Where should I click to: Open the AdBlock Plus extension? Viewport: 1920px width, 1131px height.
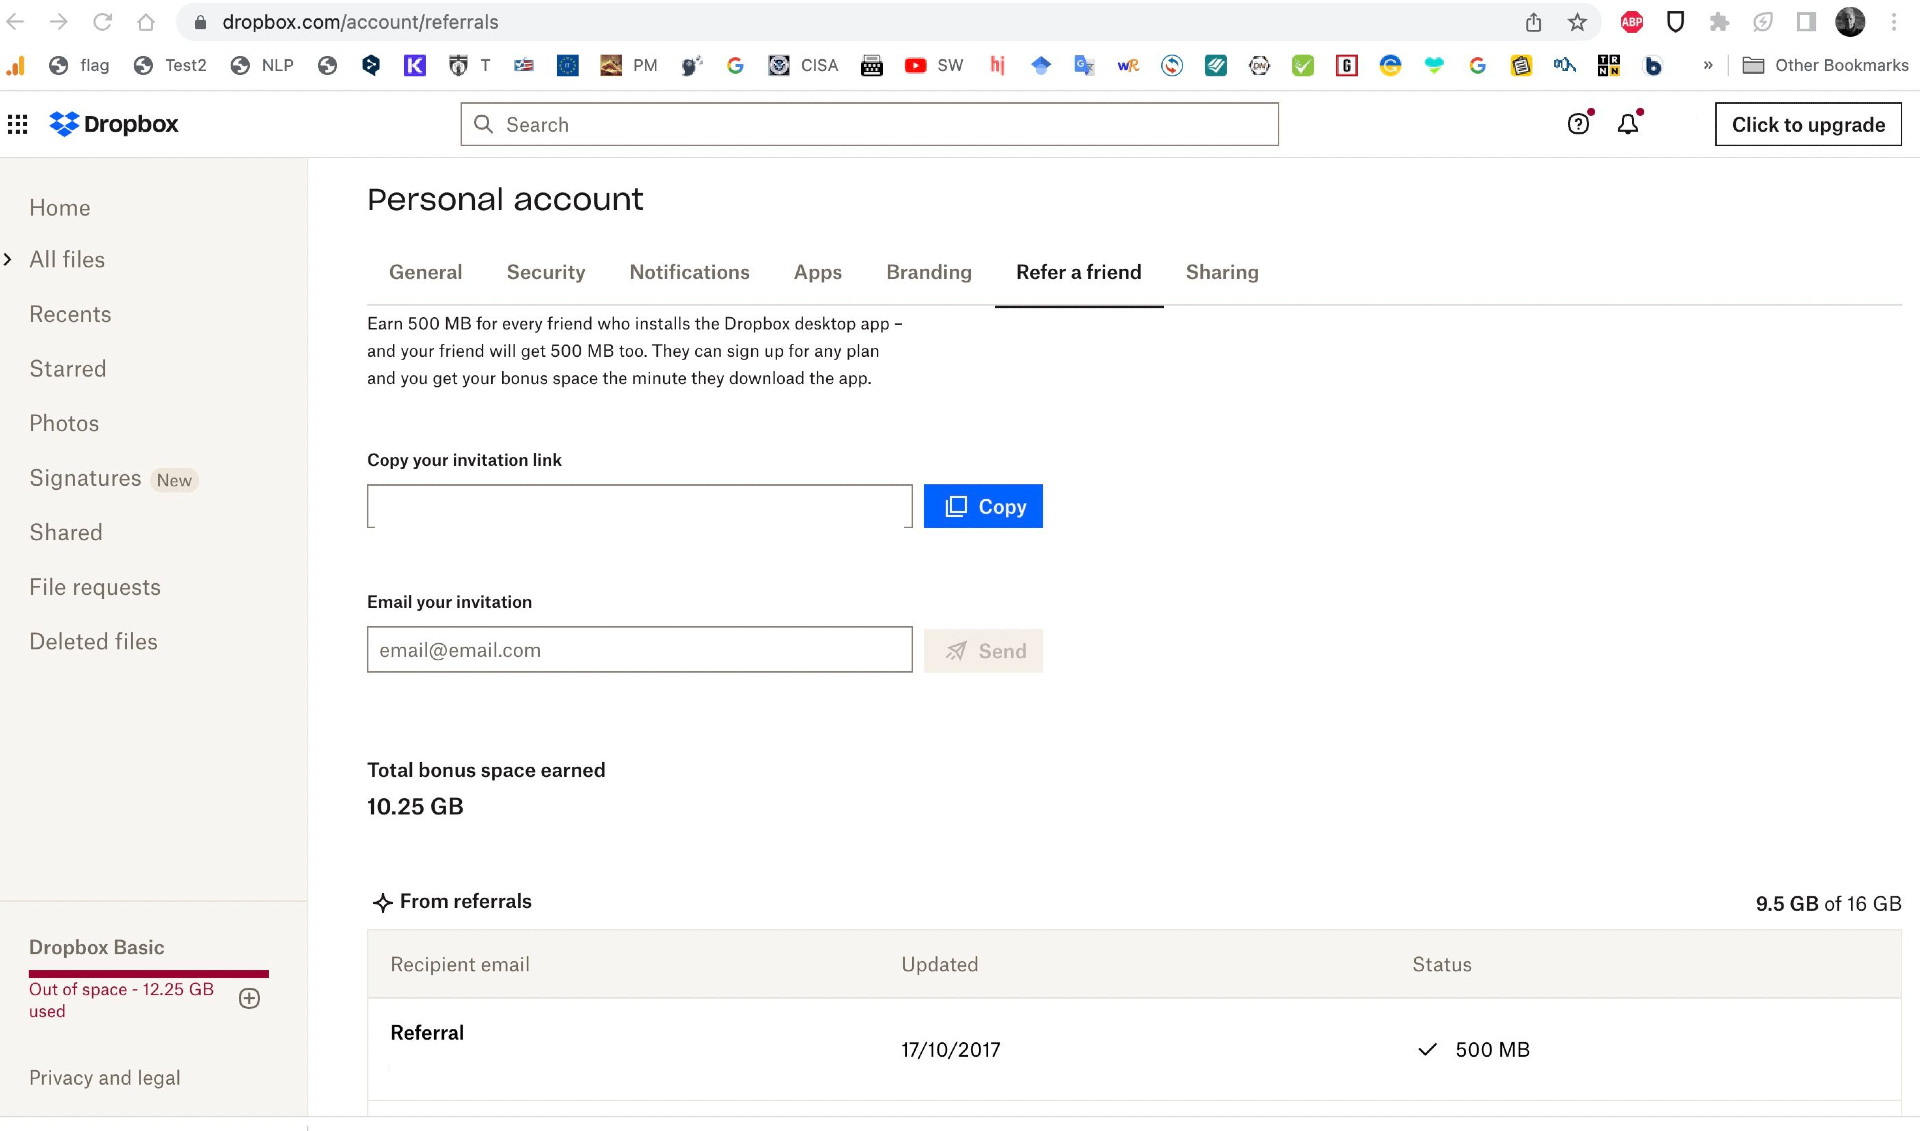[1632, 22]
